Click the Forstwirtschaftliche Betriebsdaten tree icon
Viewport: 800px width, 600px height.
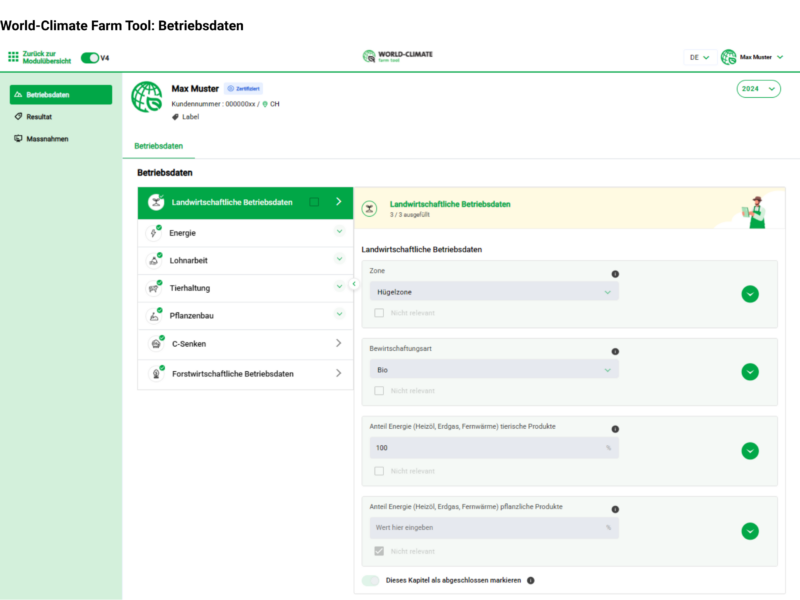[x=156, y=374]
